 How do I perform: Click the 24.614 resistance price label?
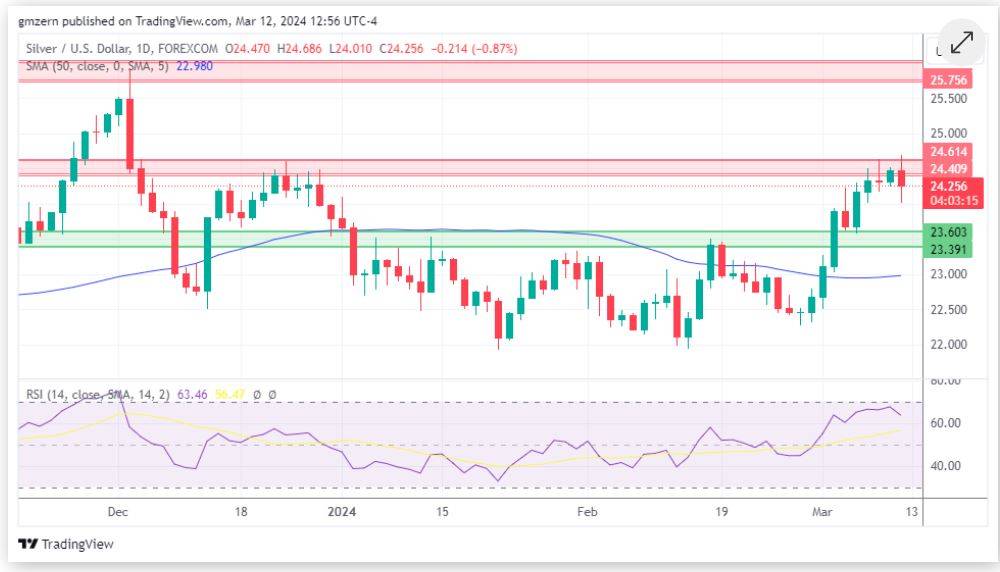[x=948, y=151]
